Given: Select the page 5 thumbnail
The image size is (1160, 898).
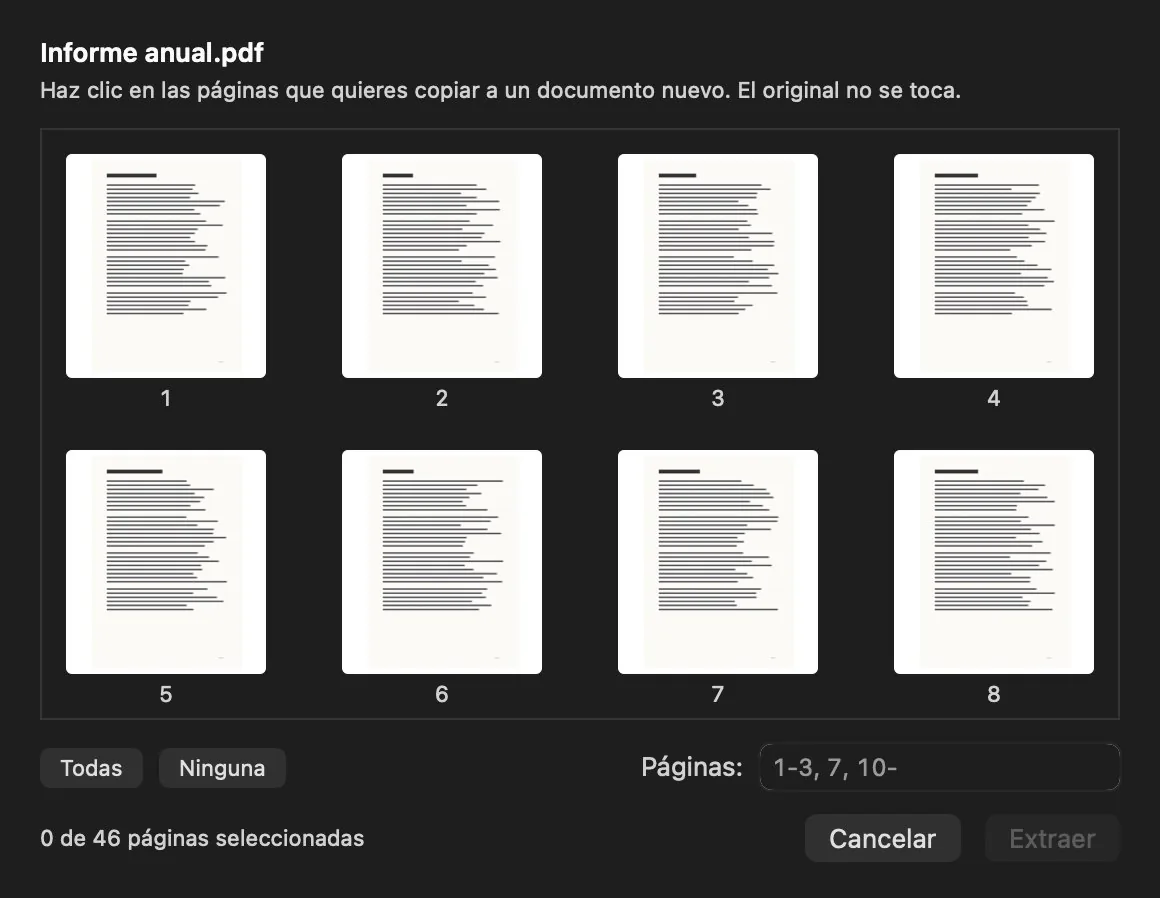Looking at the screenshot, I should pyautogui.click(x=166, y=561).
